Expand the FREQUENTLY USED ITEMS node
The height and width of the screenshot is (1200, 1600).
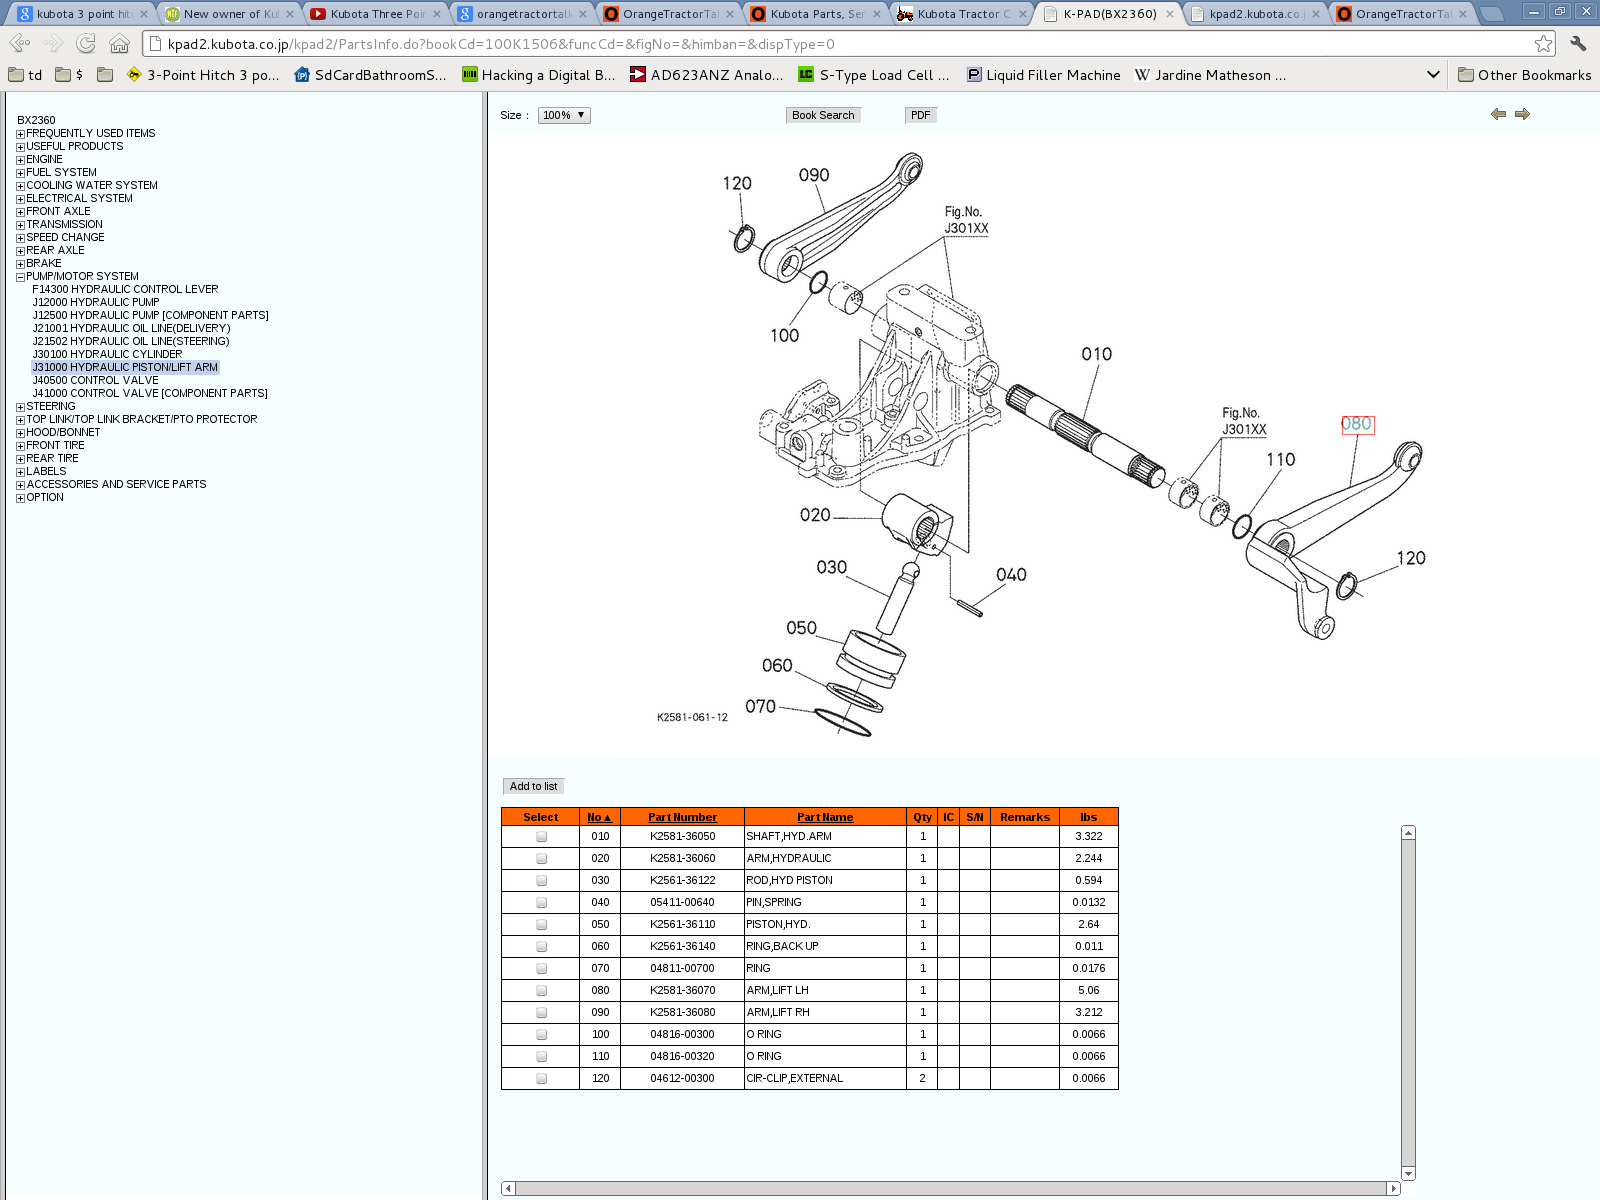(x=20, y=134)
